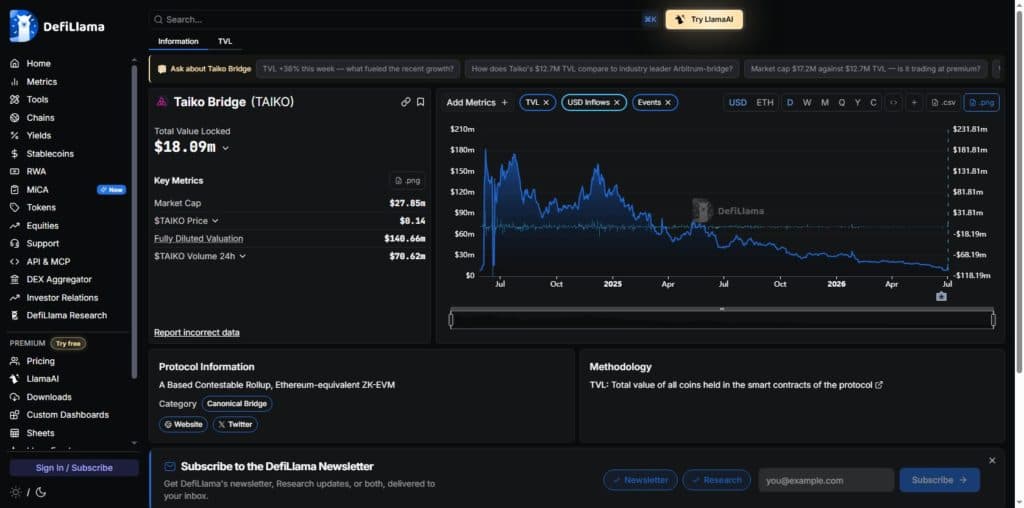This screenshot has height=508, width=1024.
Task: Remove the TVL metric chip
Action: [x=546, y=103]
